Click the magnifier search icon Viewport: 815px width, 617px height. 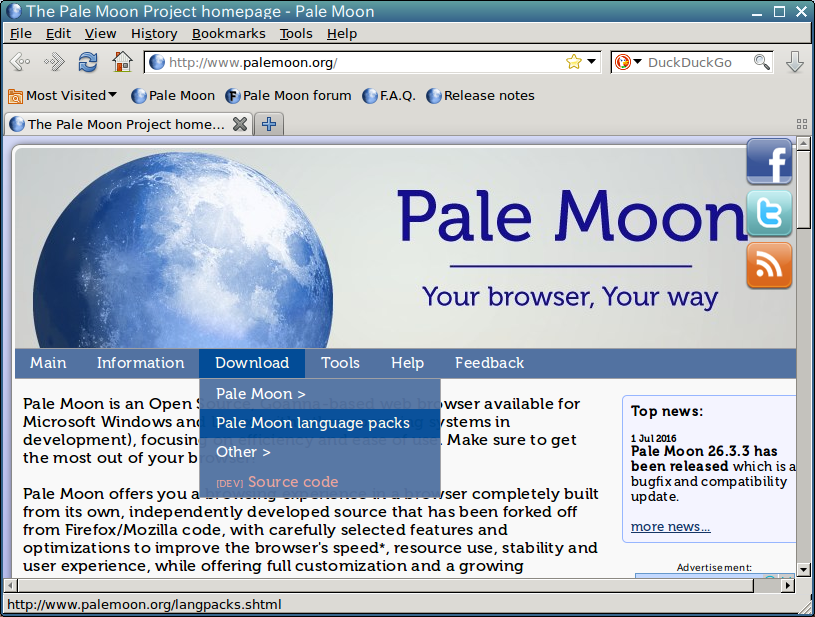[x=761, y=62]
